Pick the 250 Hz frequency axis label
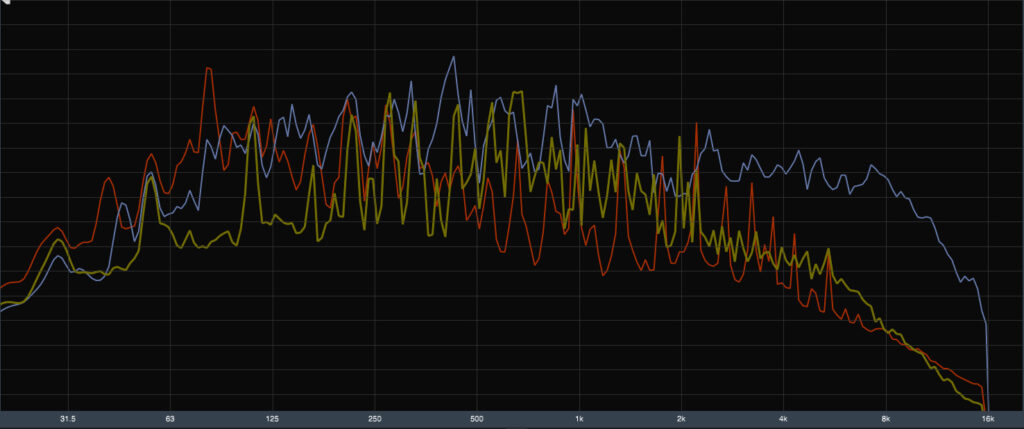The image size is (1024, 429). click(x=375, y=419)
